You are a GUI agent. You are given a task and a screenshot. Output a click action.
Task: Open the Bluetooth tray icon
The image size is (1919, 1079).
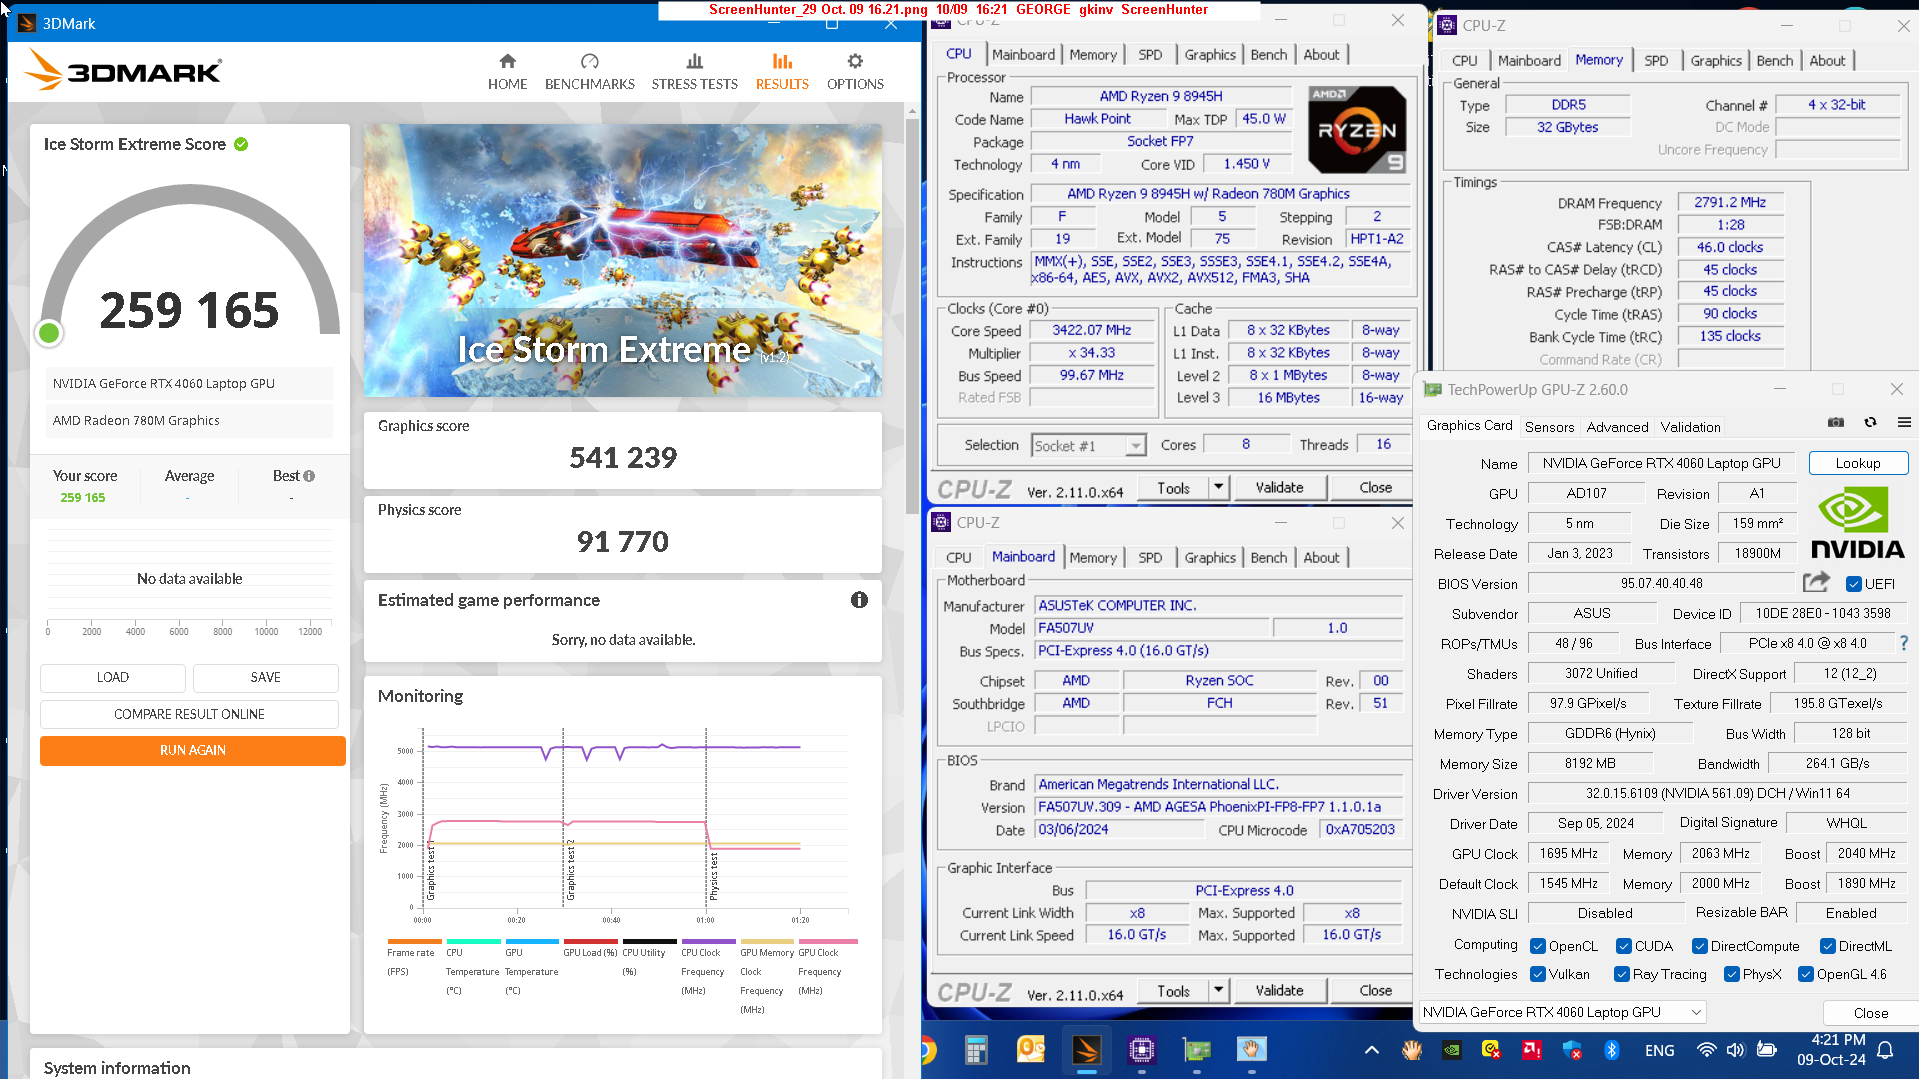[1611, 1050]
